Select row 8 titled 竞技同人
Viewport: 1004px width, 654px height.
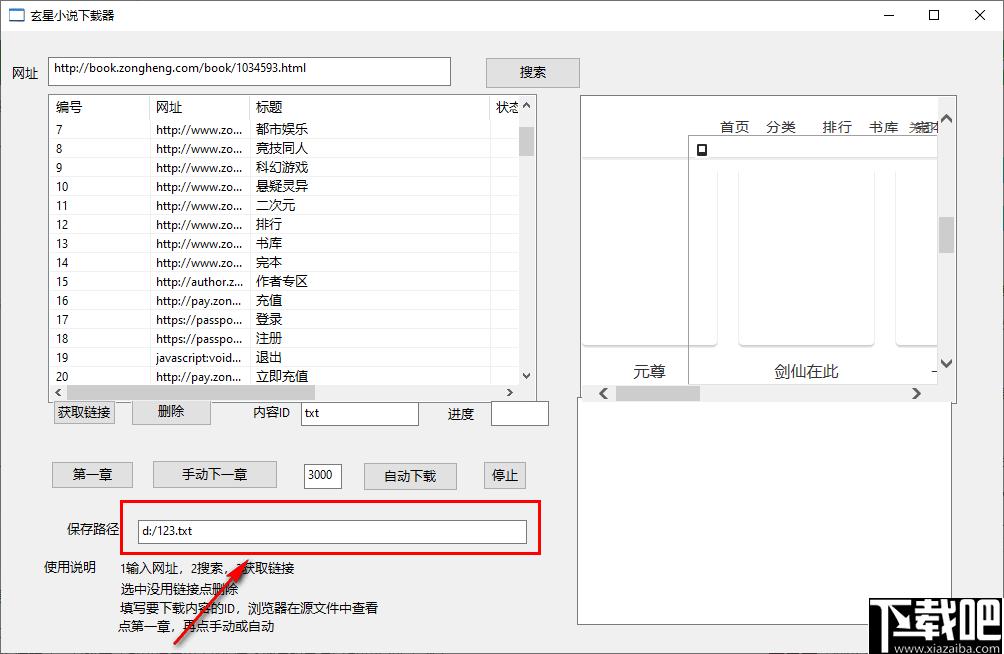click(284, 149)
